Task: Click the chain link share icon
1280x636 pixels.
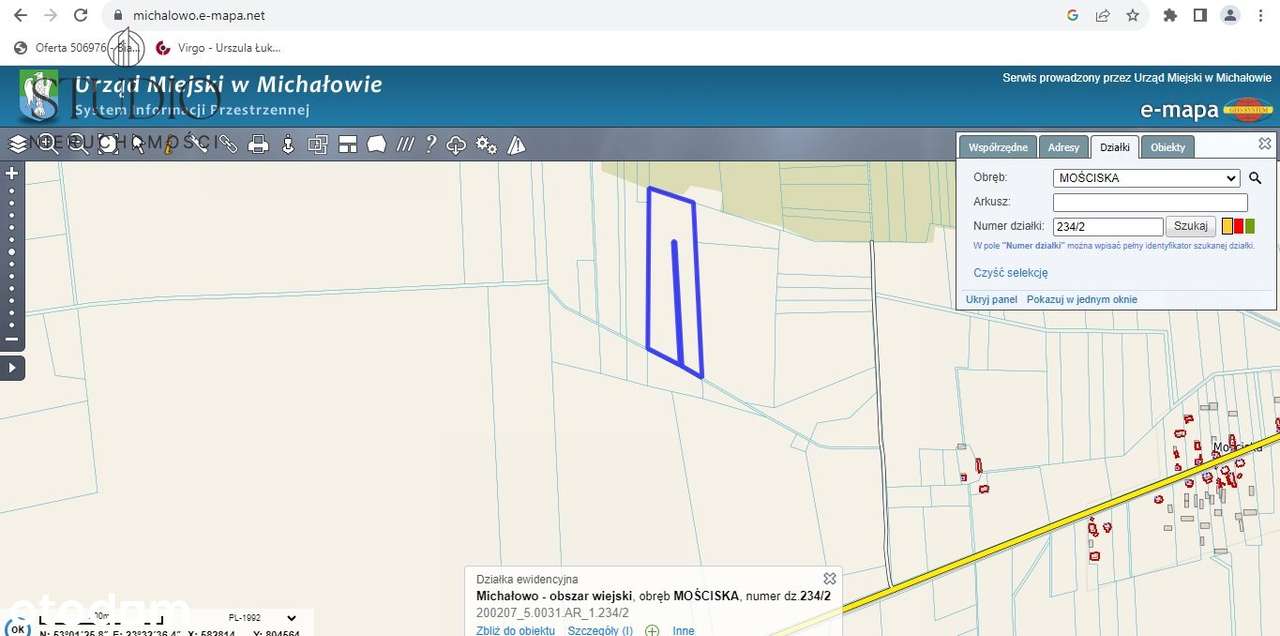Action: (x=228, y=145)
